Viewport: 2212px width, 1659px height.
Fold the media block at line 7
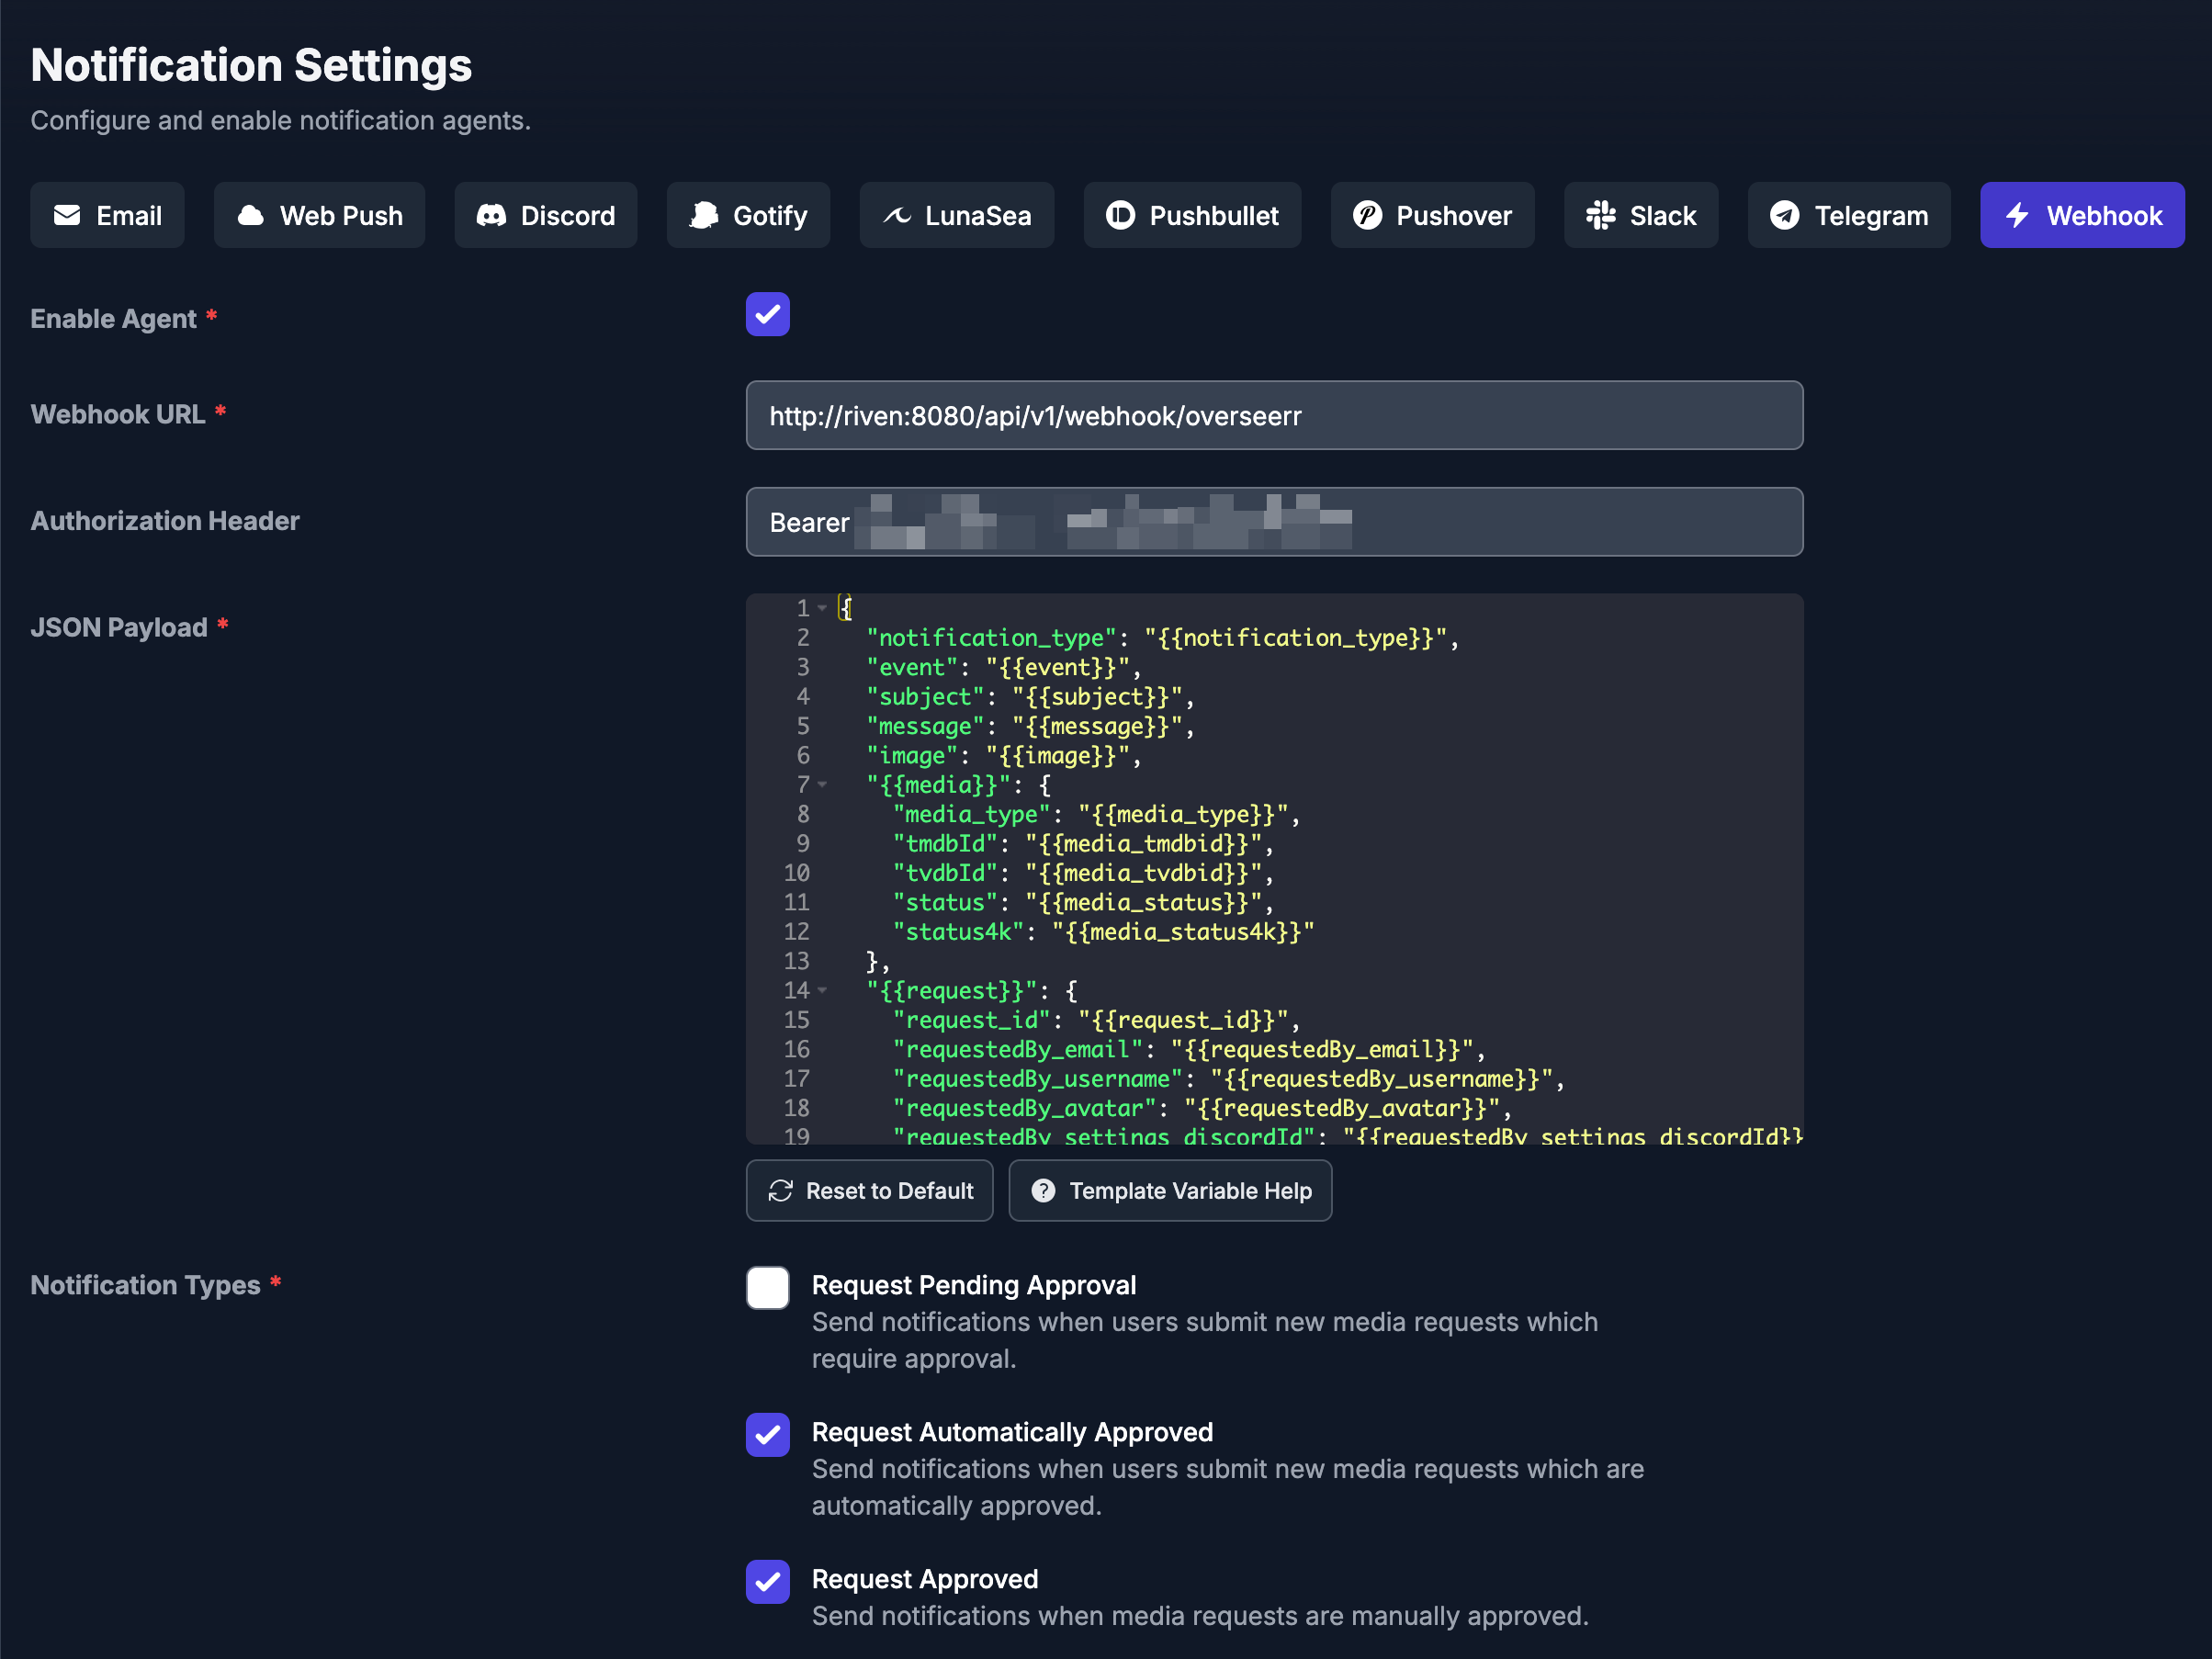pos(822,785)
